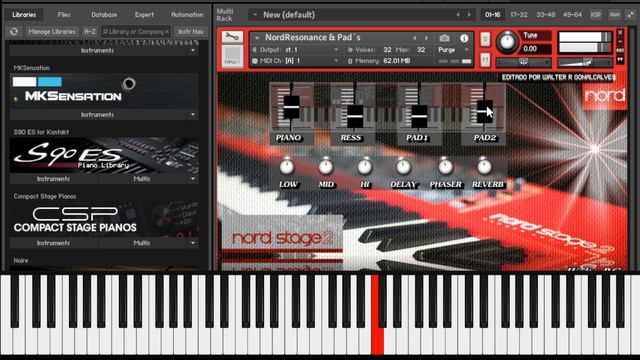Switch to the Database tab
This screenshot has width=640, height=360.
104,15
